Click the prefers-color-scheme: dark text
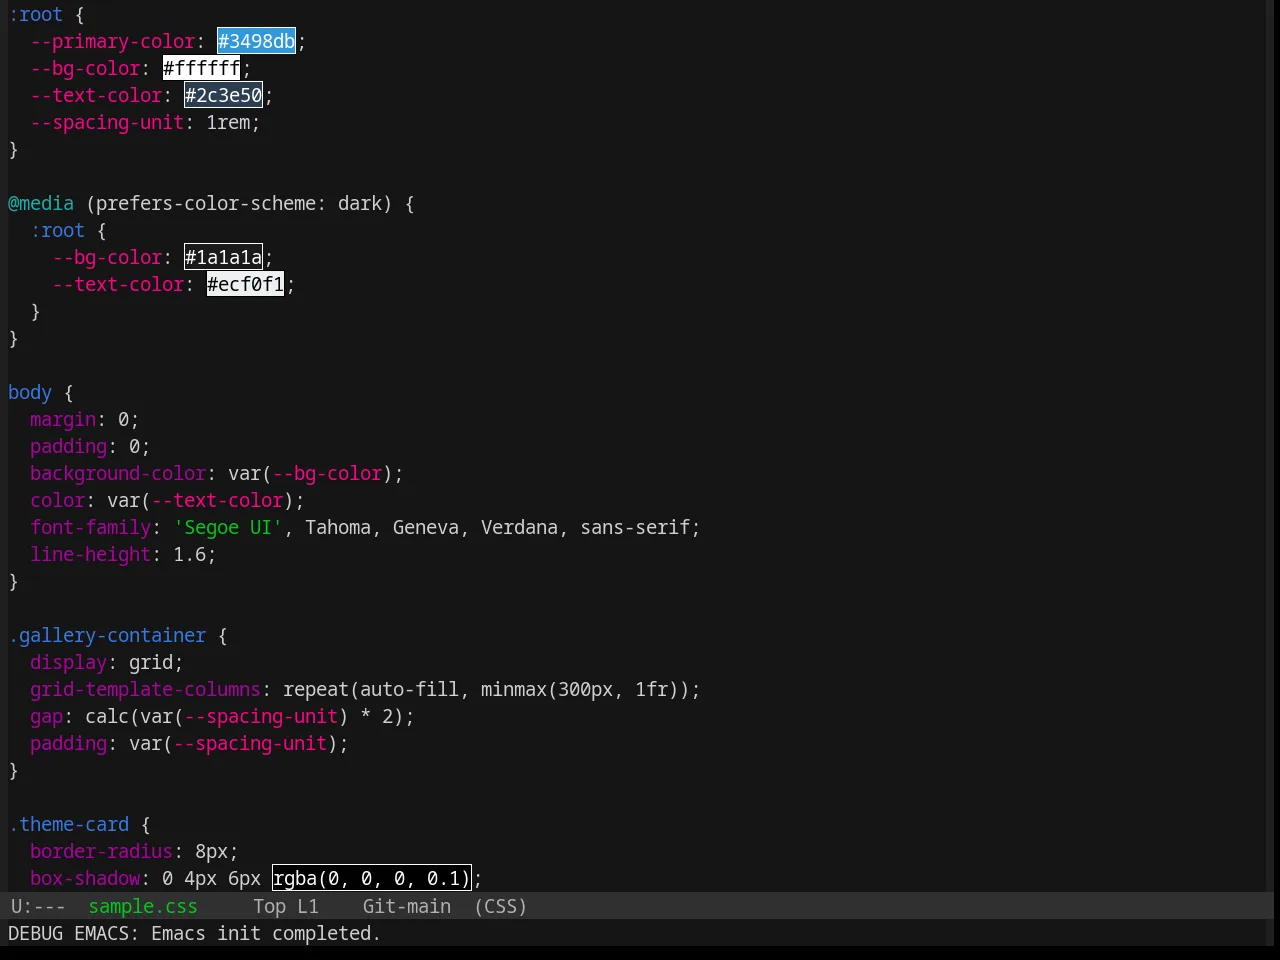The width and height of the screenshot is (1280, 960). pyautogui.click(x=239, y=203)
